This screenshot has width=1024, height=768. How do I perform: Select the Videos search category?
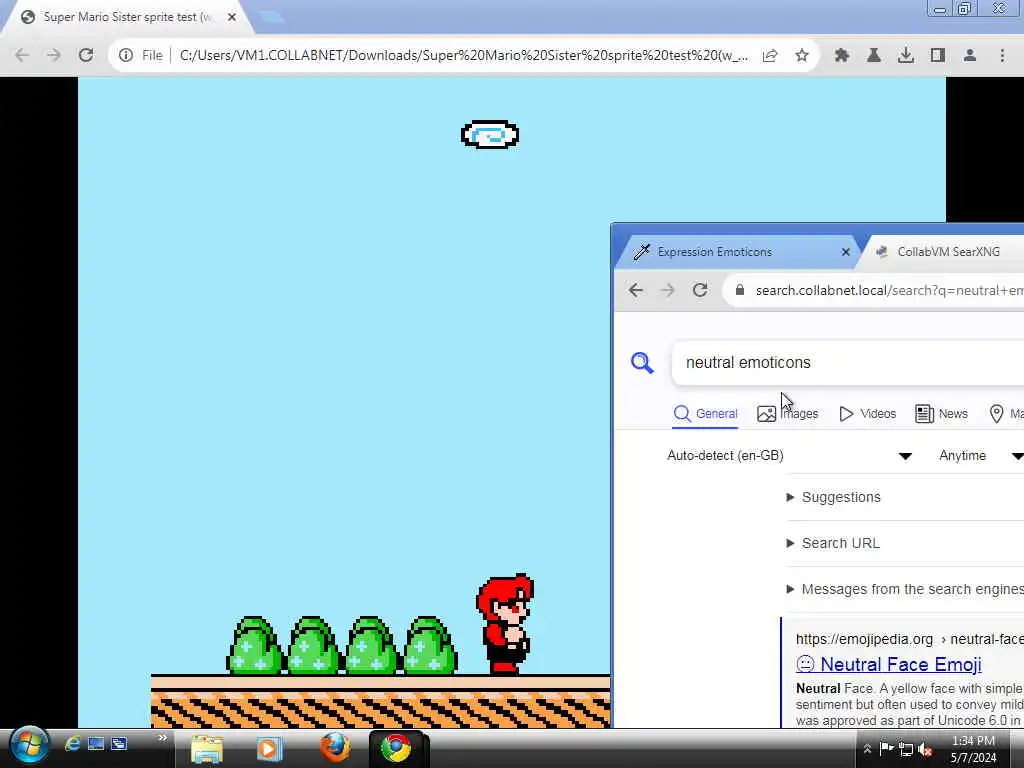click(x=867, y=414)
